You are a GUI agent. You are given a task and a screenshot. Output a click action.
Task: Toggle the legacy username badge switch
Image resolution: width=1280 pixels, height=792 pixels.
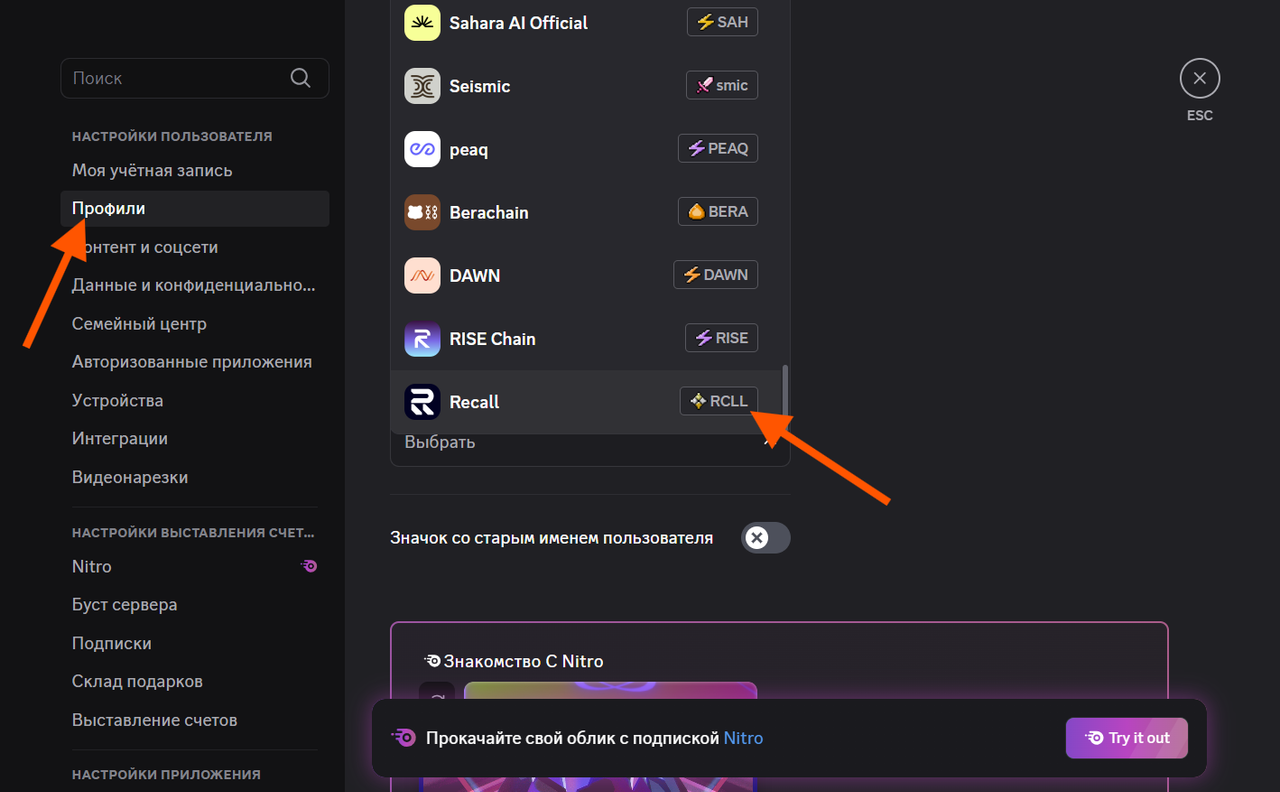click(766, 538)
